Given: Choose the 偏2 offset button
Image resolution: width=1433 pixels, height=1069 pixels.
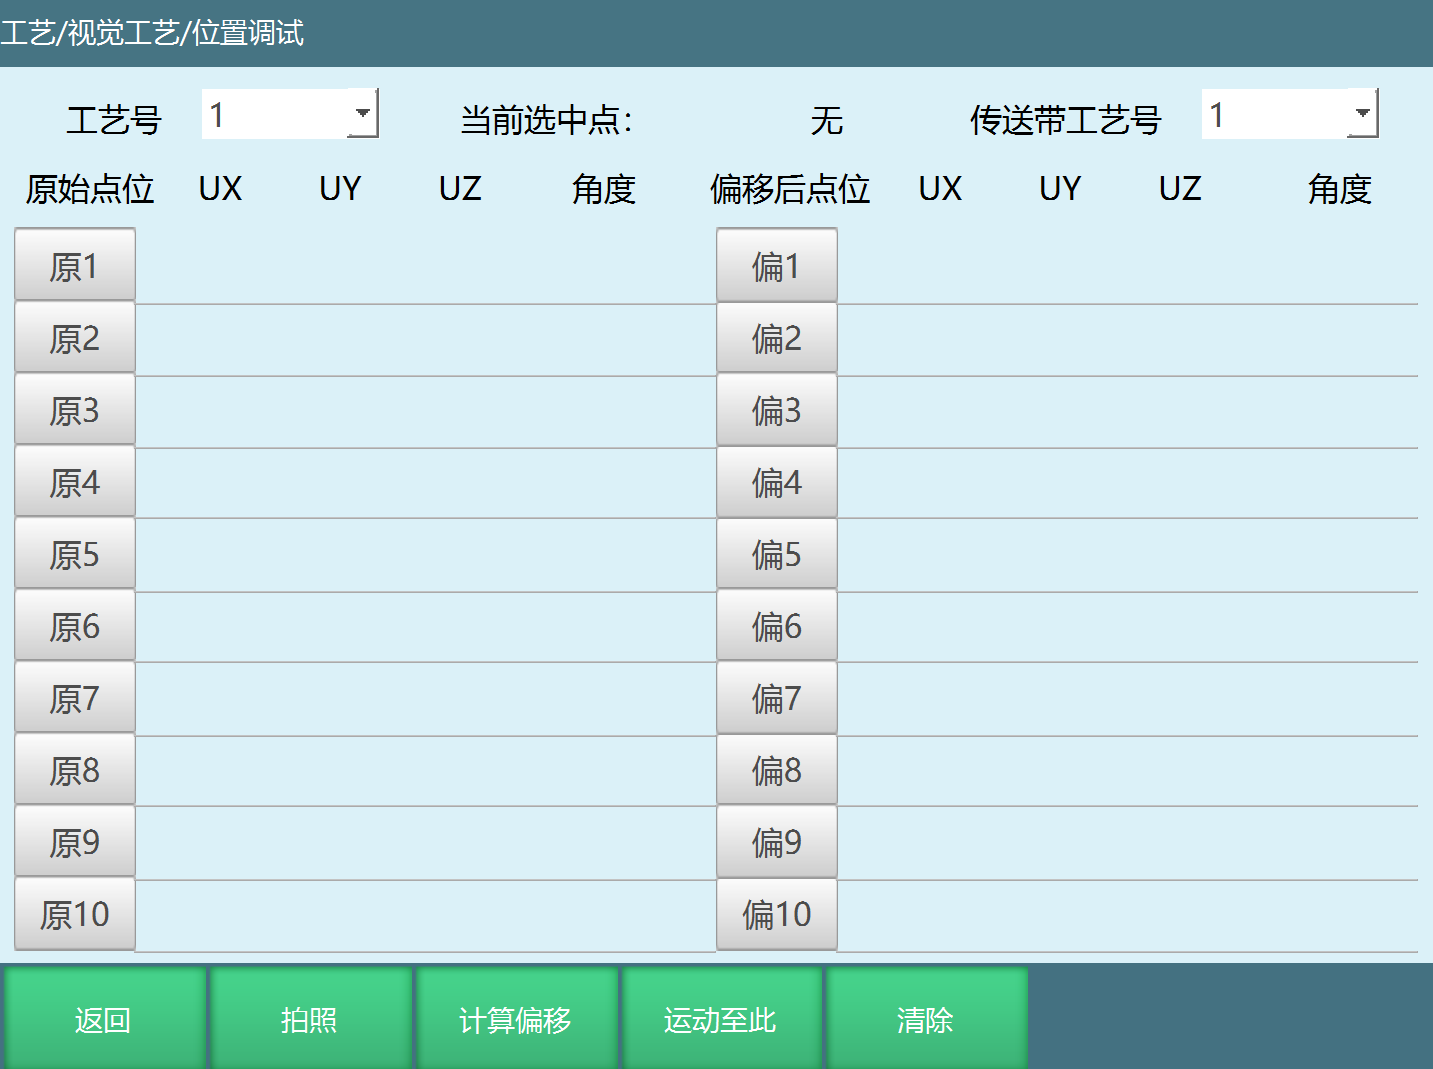Looking at the screenshot, I should pos(776,338).
